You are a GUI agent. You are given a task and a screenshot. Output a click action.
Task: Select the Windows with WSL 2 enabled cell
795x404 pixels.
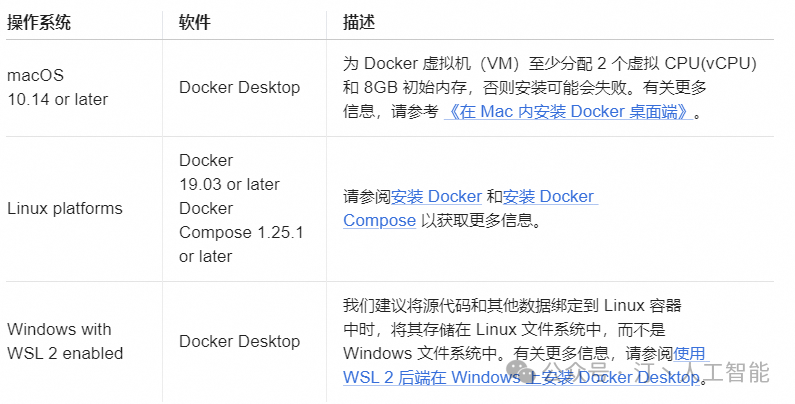coord(65,341)
